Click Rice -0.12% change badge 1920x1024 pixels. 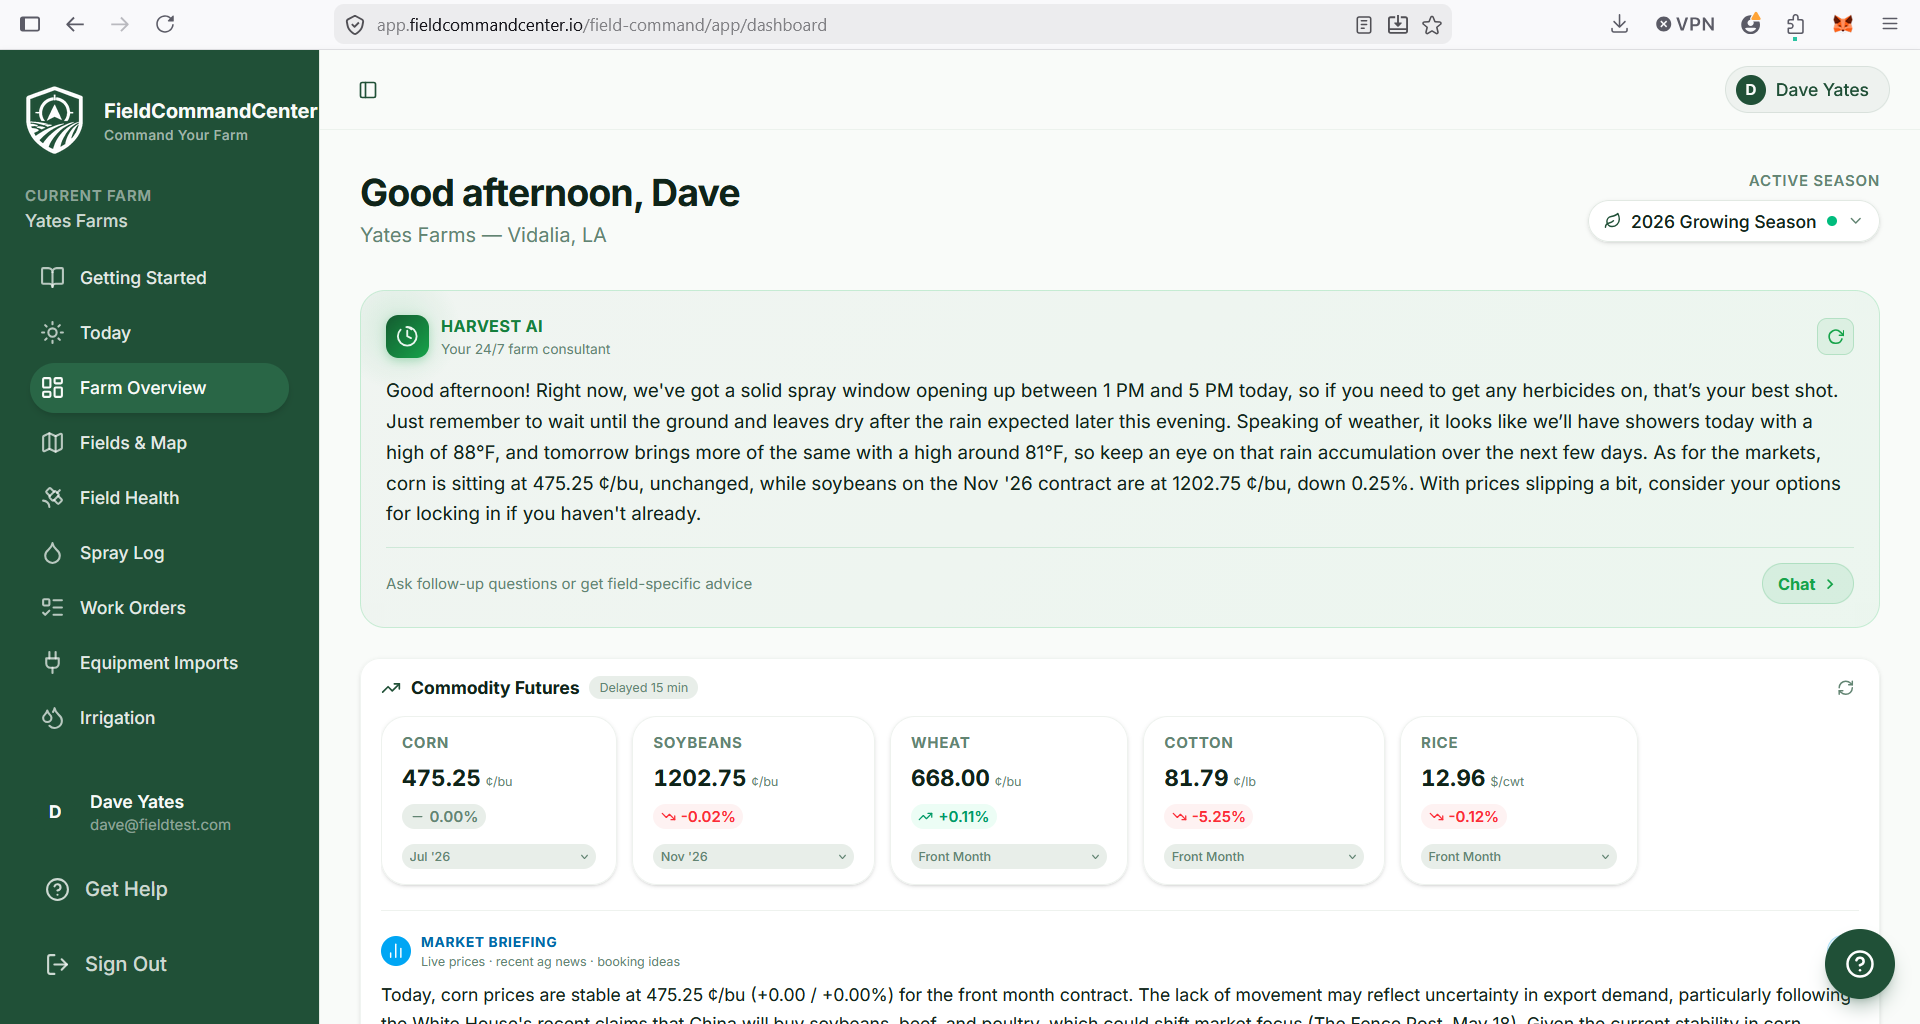pos(1463,817)
